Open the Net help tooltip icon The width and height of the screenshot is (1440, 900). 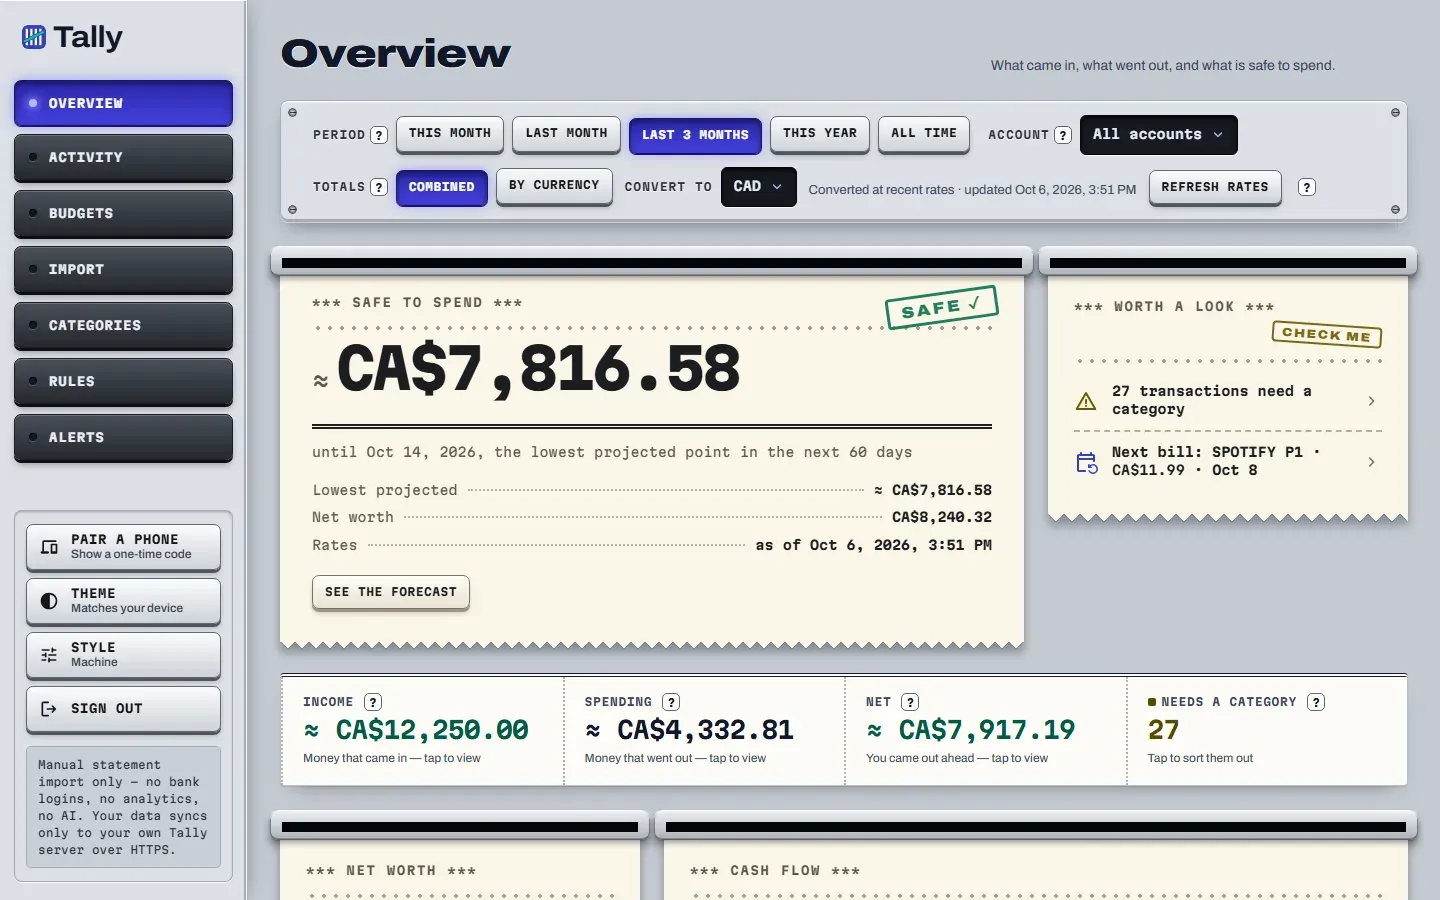910,702
